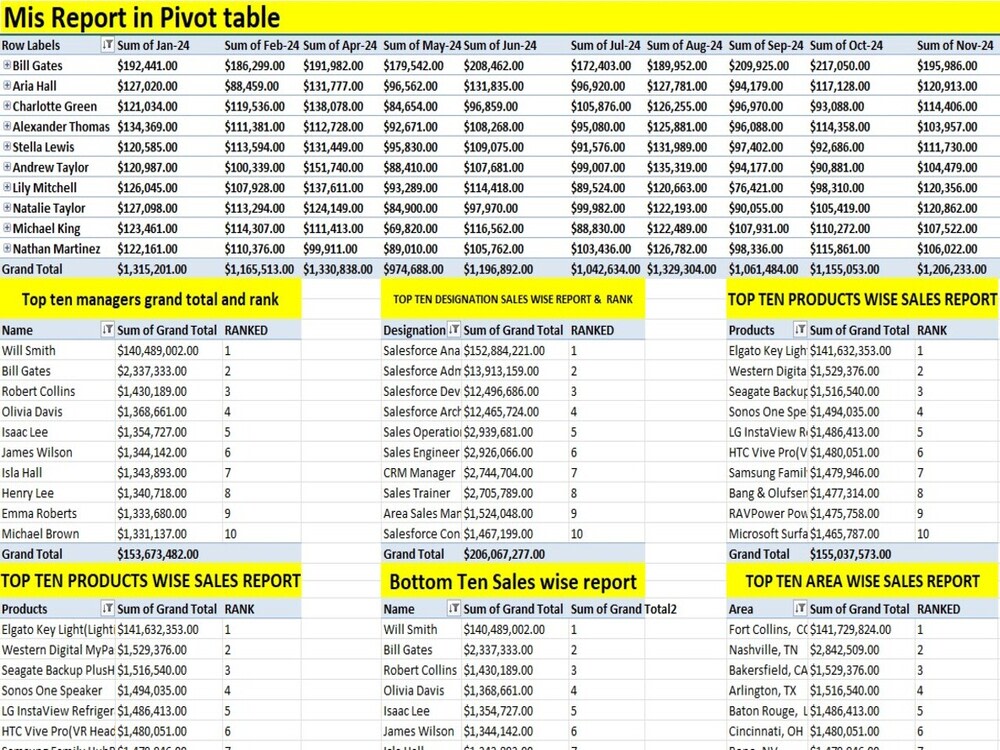Open the Designation filter dropdown
This screenshot has width=1000, height=750.
[453, 330]
